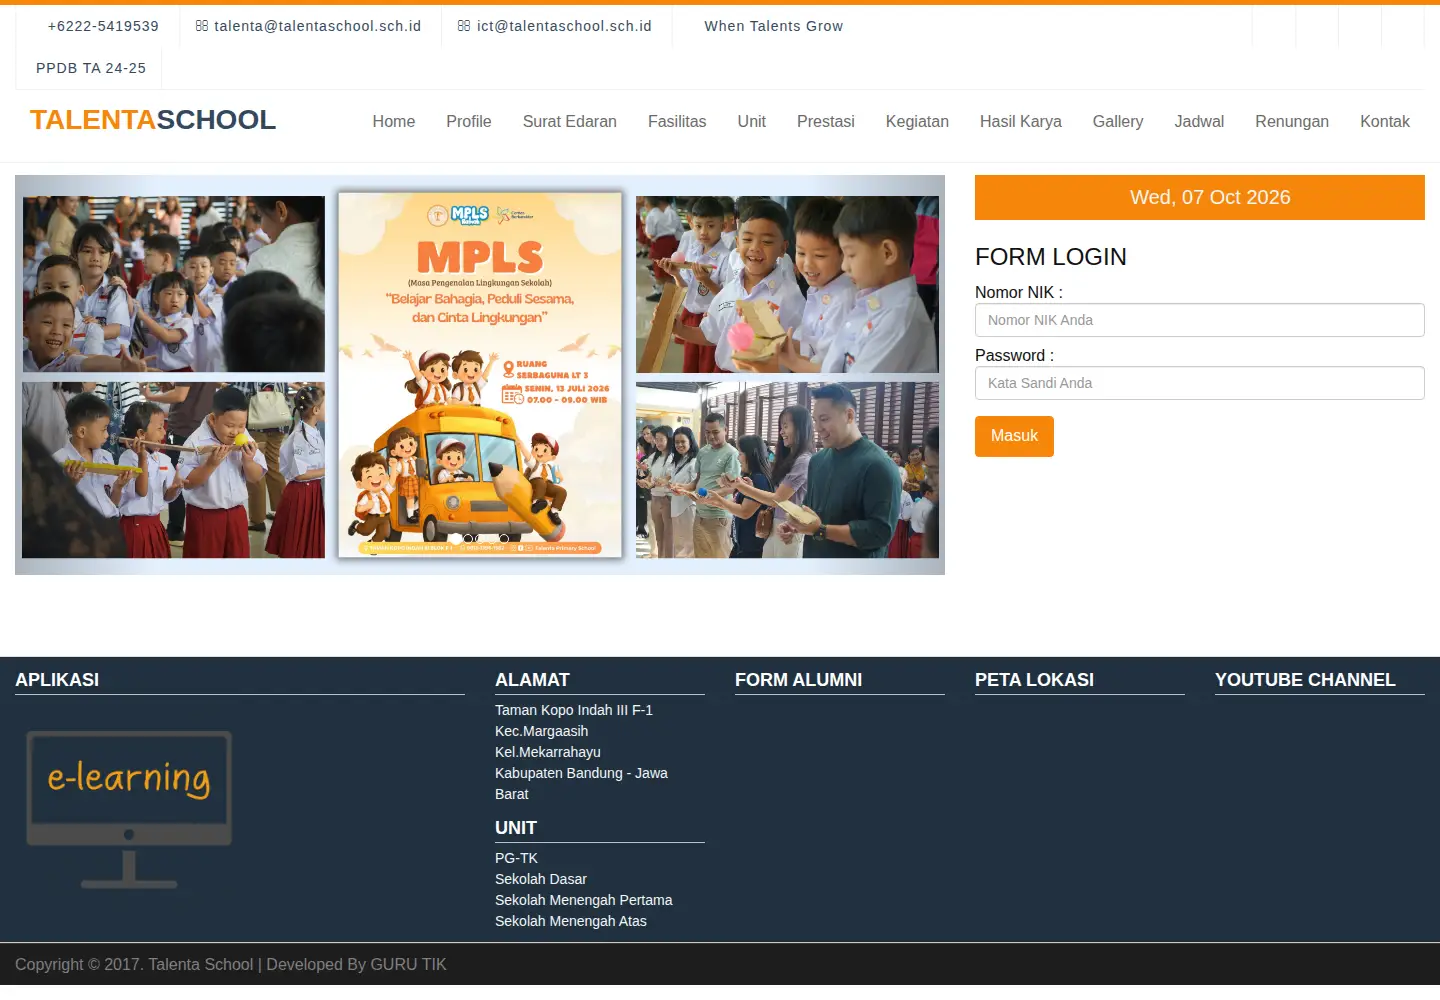This screenshot has height=1000, width=1440.
Task: Click the Kec.Margaasih address line
Action: (542, 731)
